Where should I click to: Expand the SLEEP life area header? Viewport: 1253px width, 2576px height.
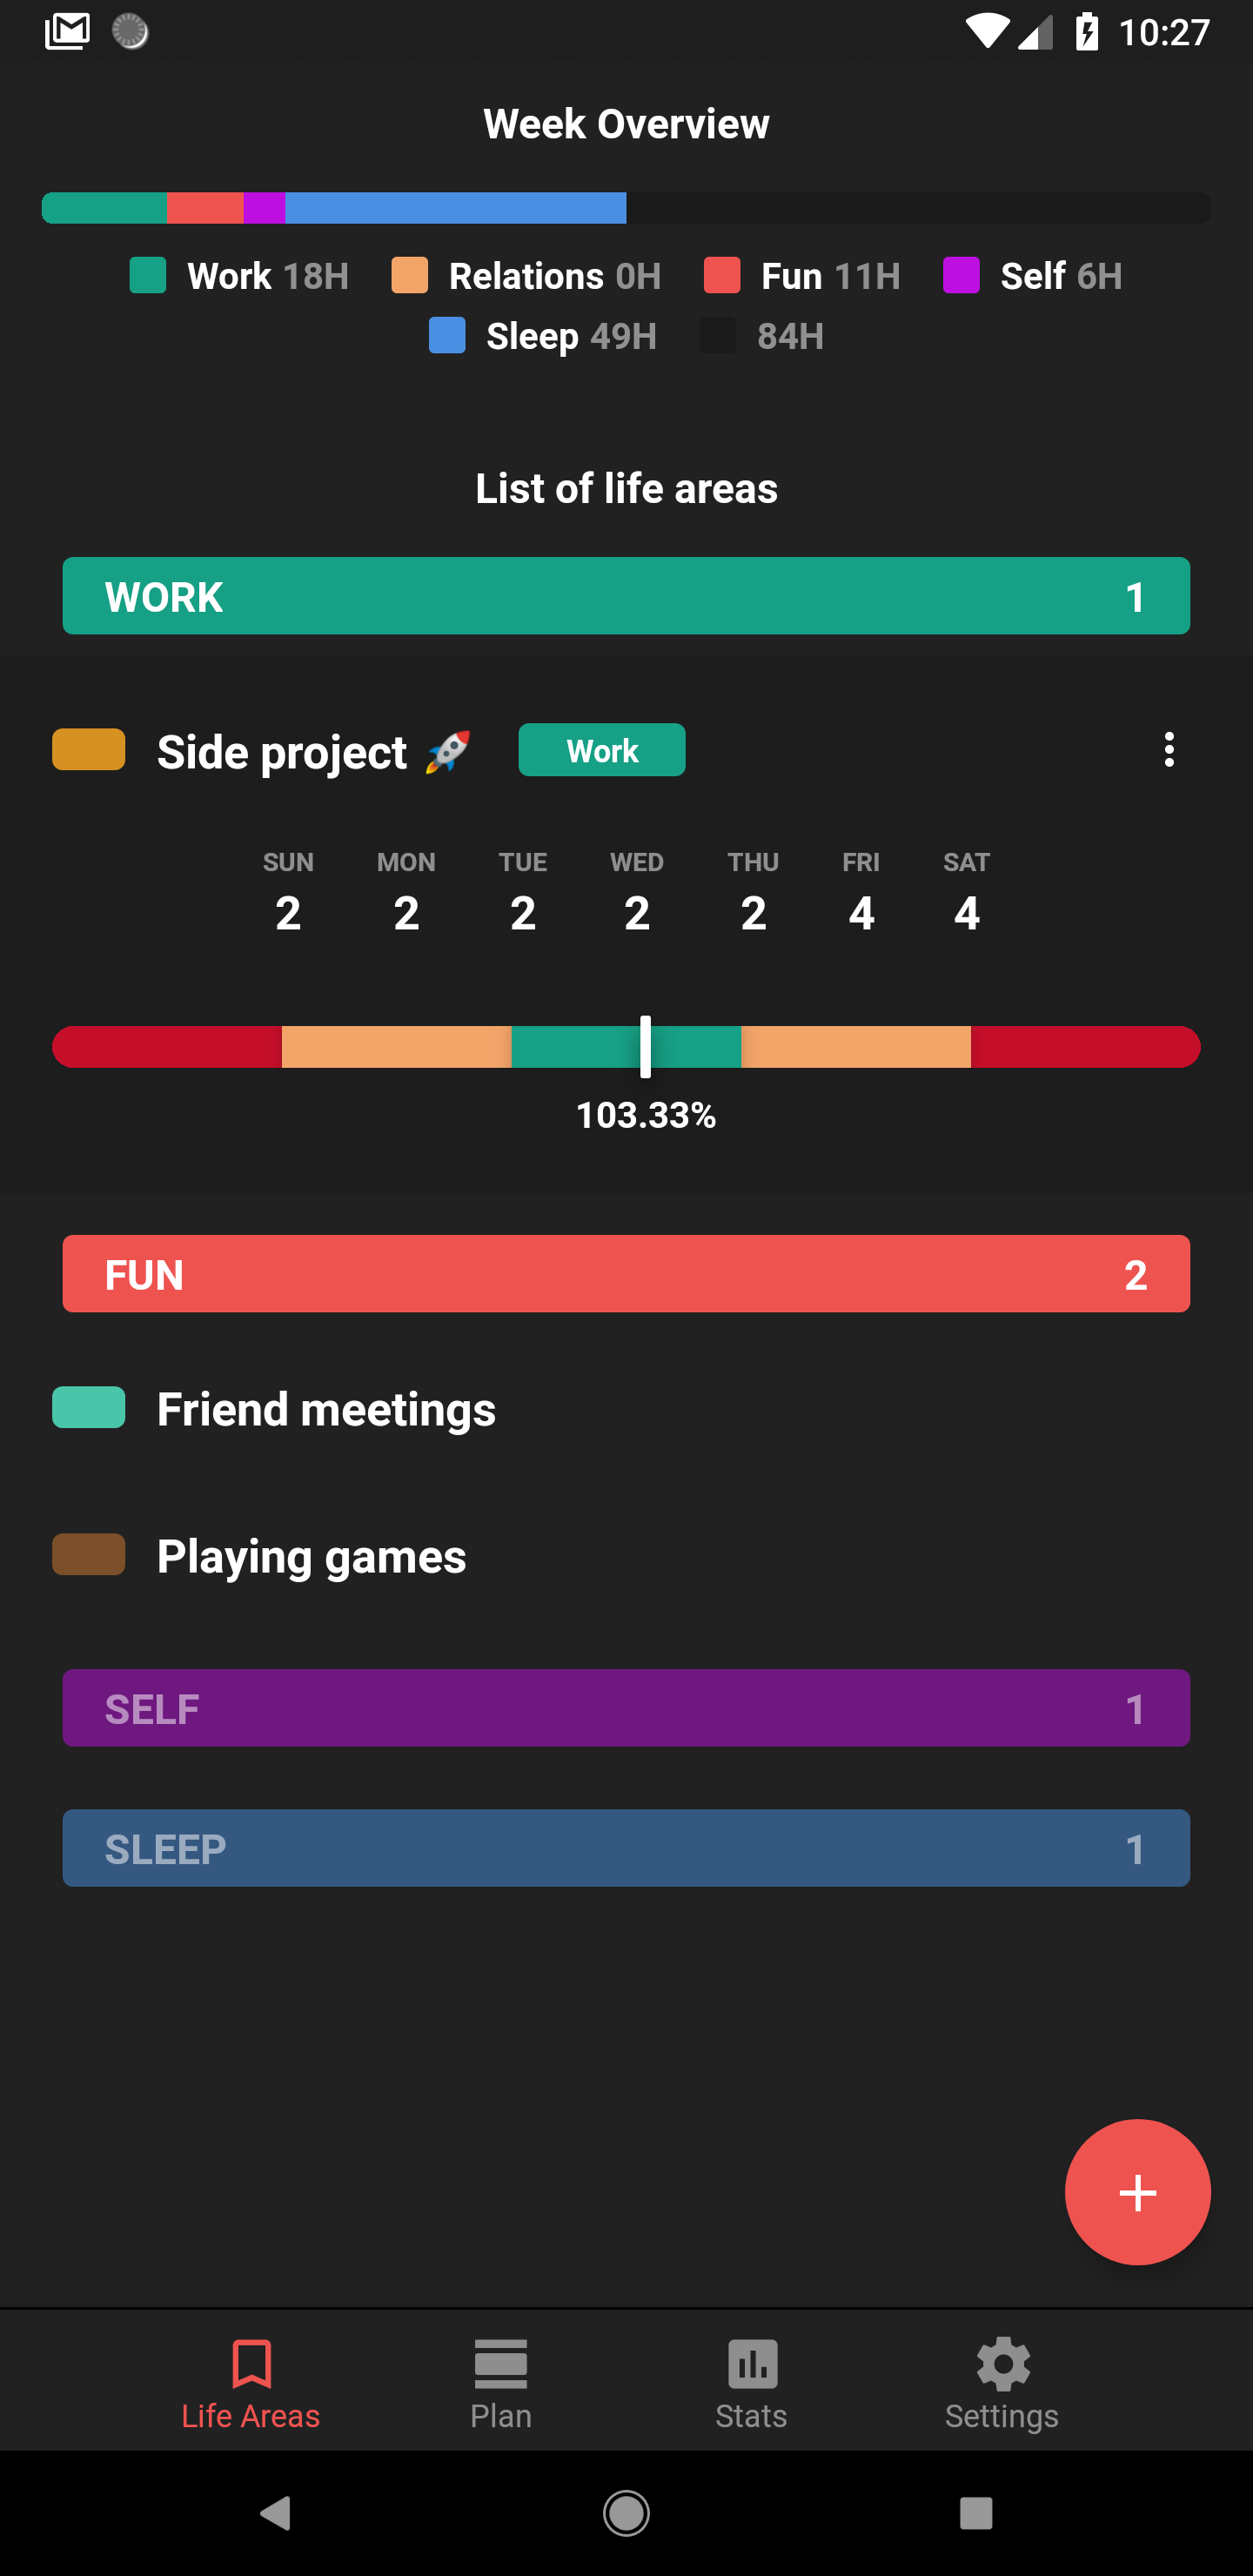coord(626,1848)
